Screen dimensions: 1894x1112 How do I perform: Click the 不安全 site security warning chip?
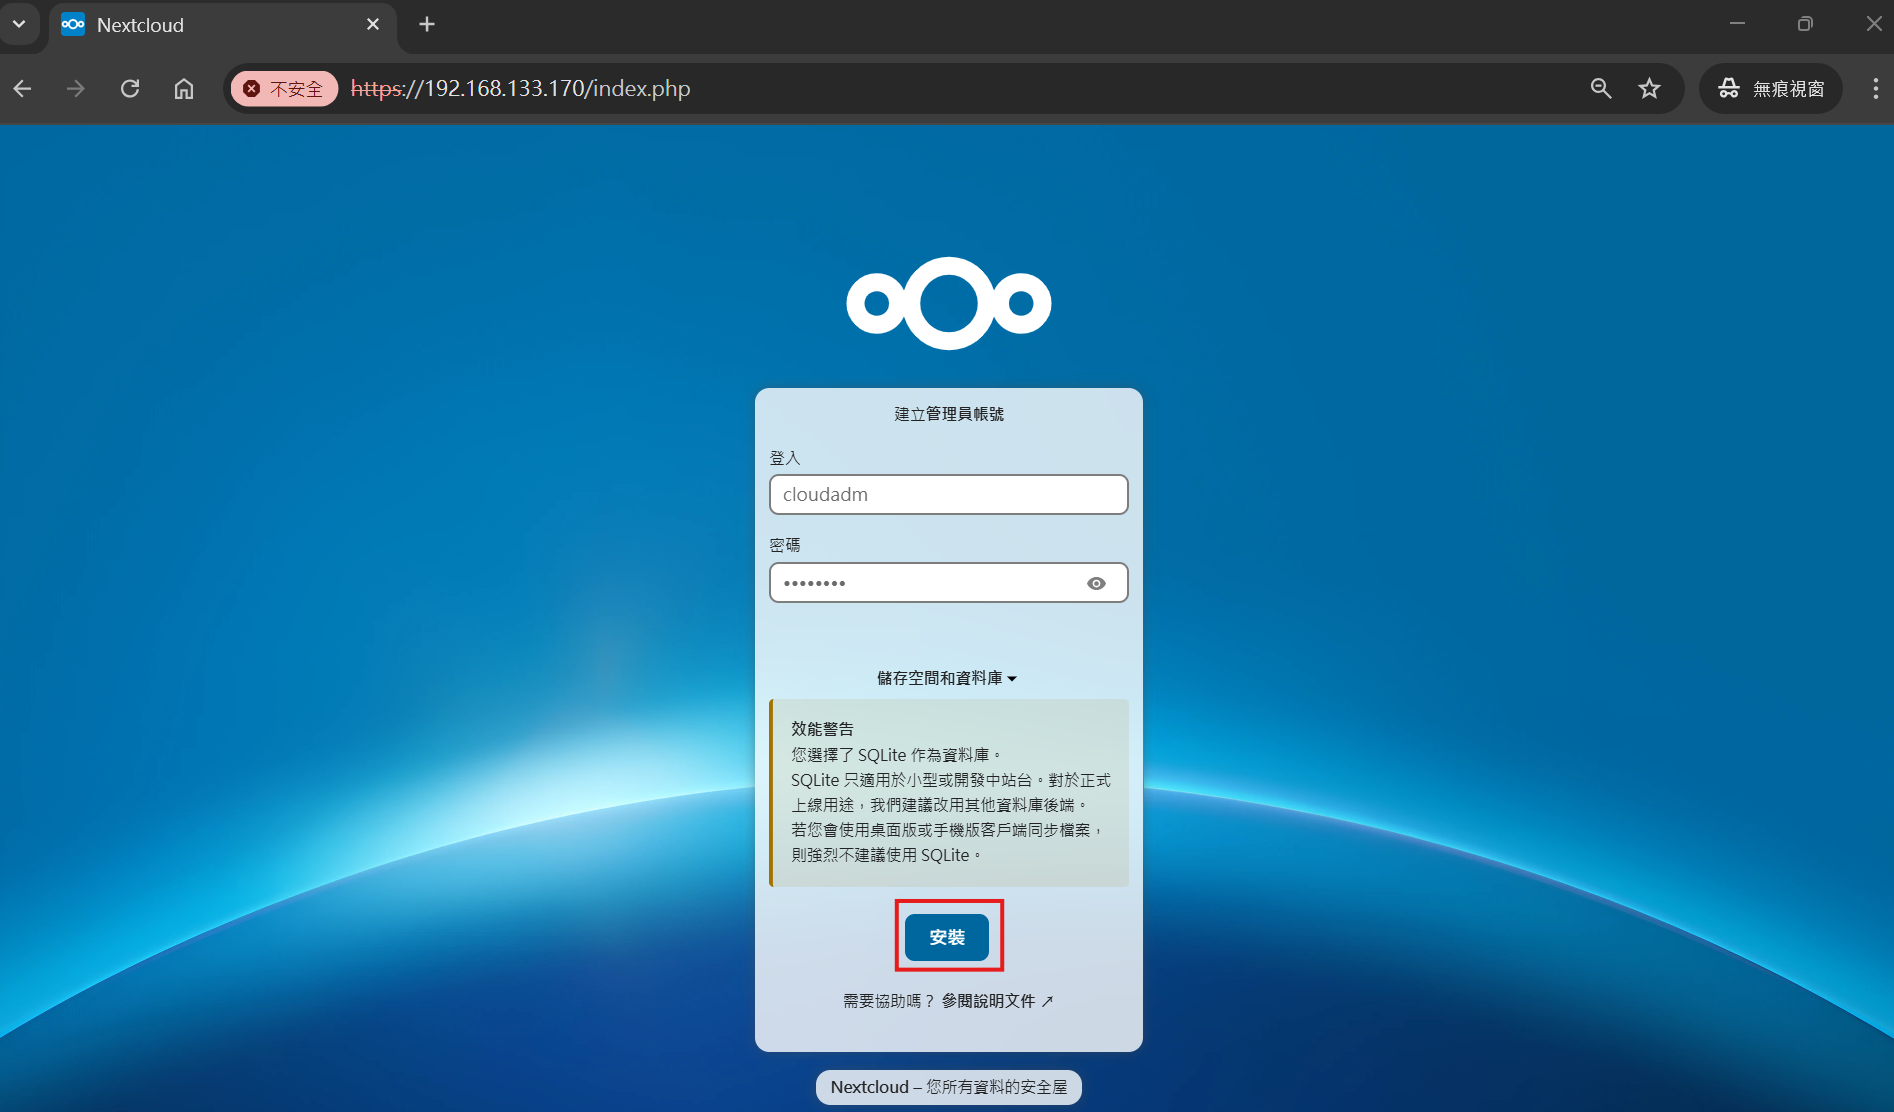285,89
